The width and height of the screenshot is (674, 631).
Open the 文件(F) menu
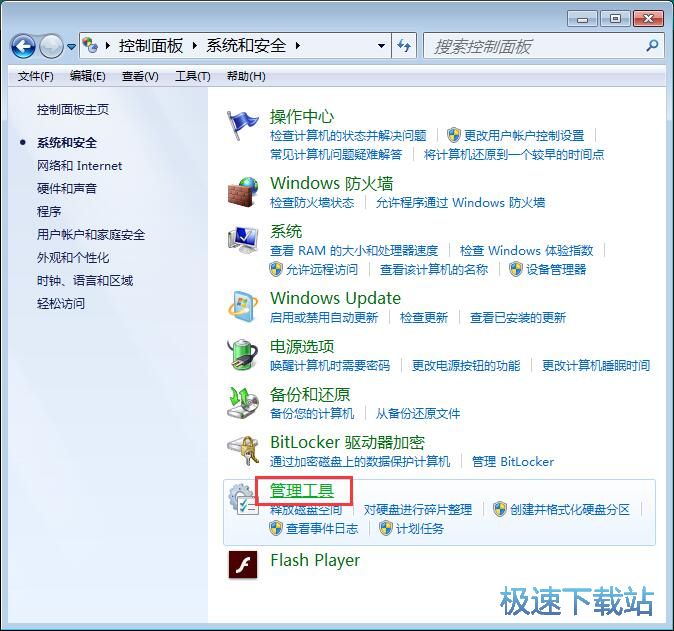coord(35,77)
